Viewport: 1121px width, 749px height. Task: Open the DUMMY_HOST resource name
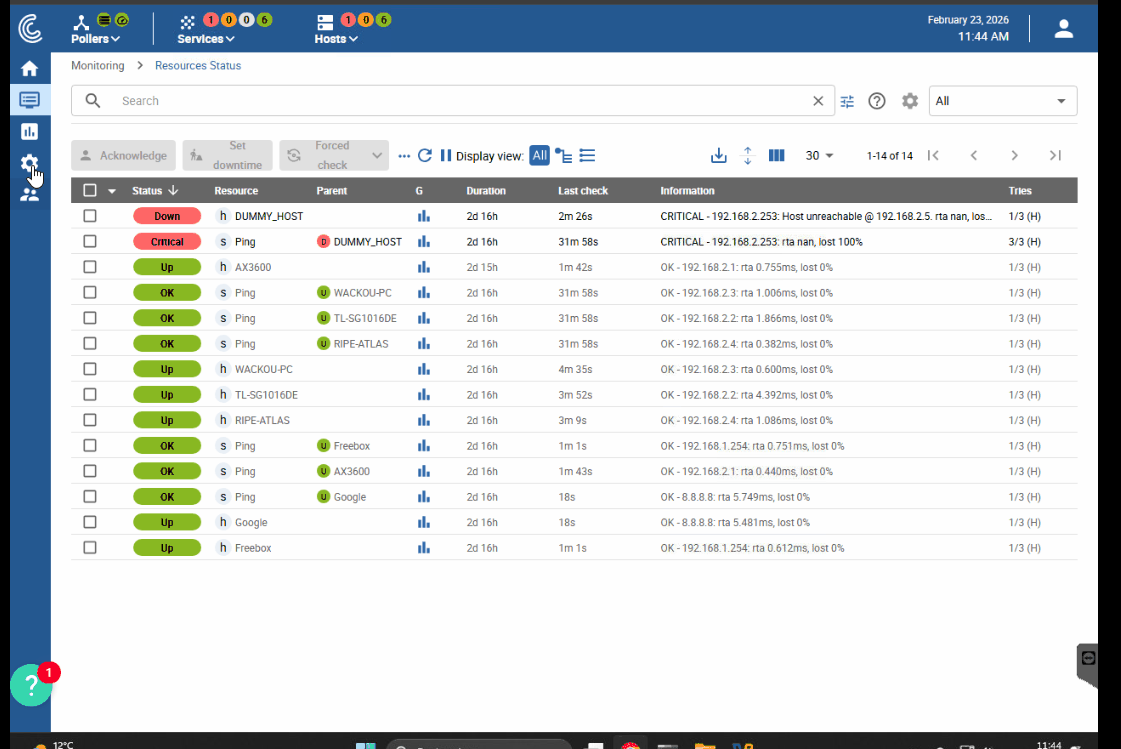pos(269,216)
